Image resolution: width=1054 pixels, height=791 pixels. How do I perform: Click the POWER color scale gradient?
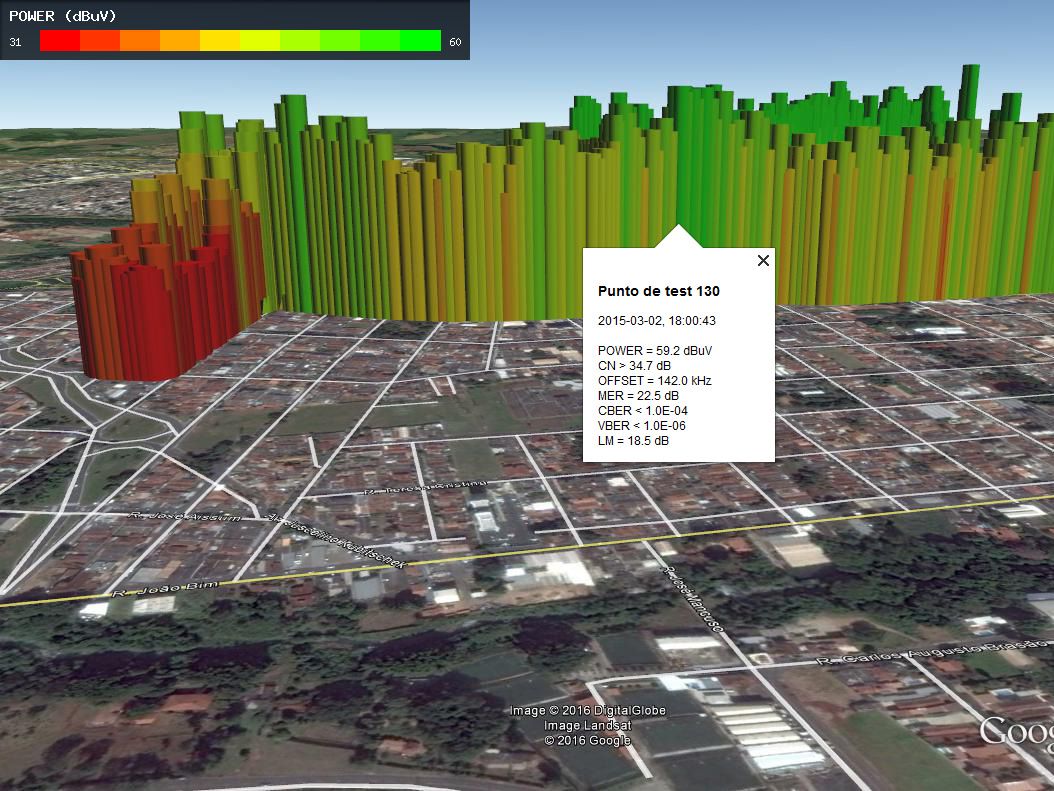(240, 42)
